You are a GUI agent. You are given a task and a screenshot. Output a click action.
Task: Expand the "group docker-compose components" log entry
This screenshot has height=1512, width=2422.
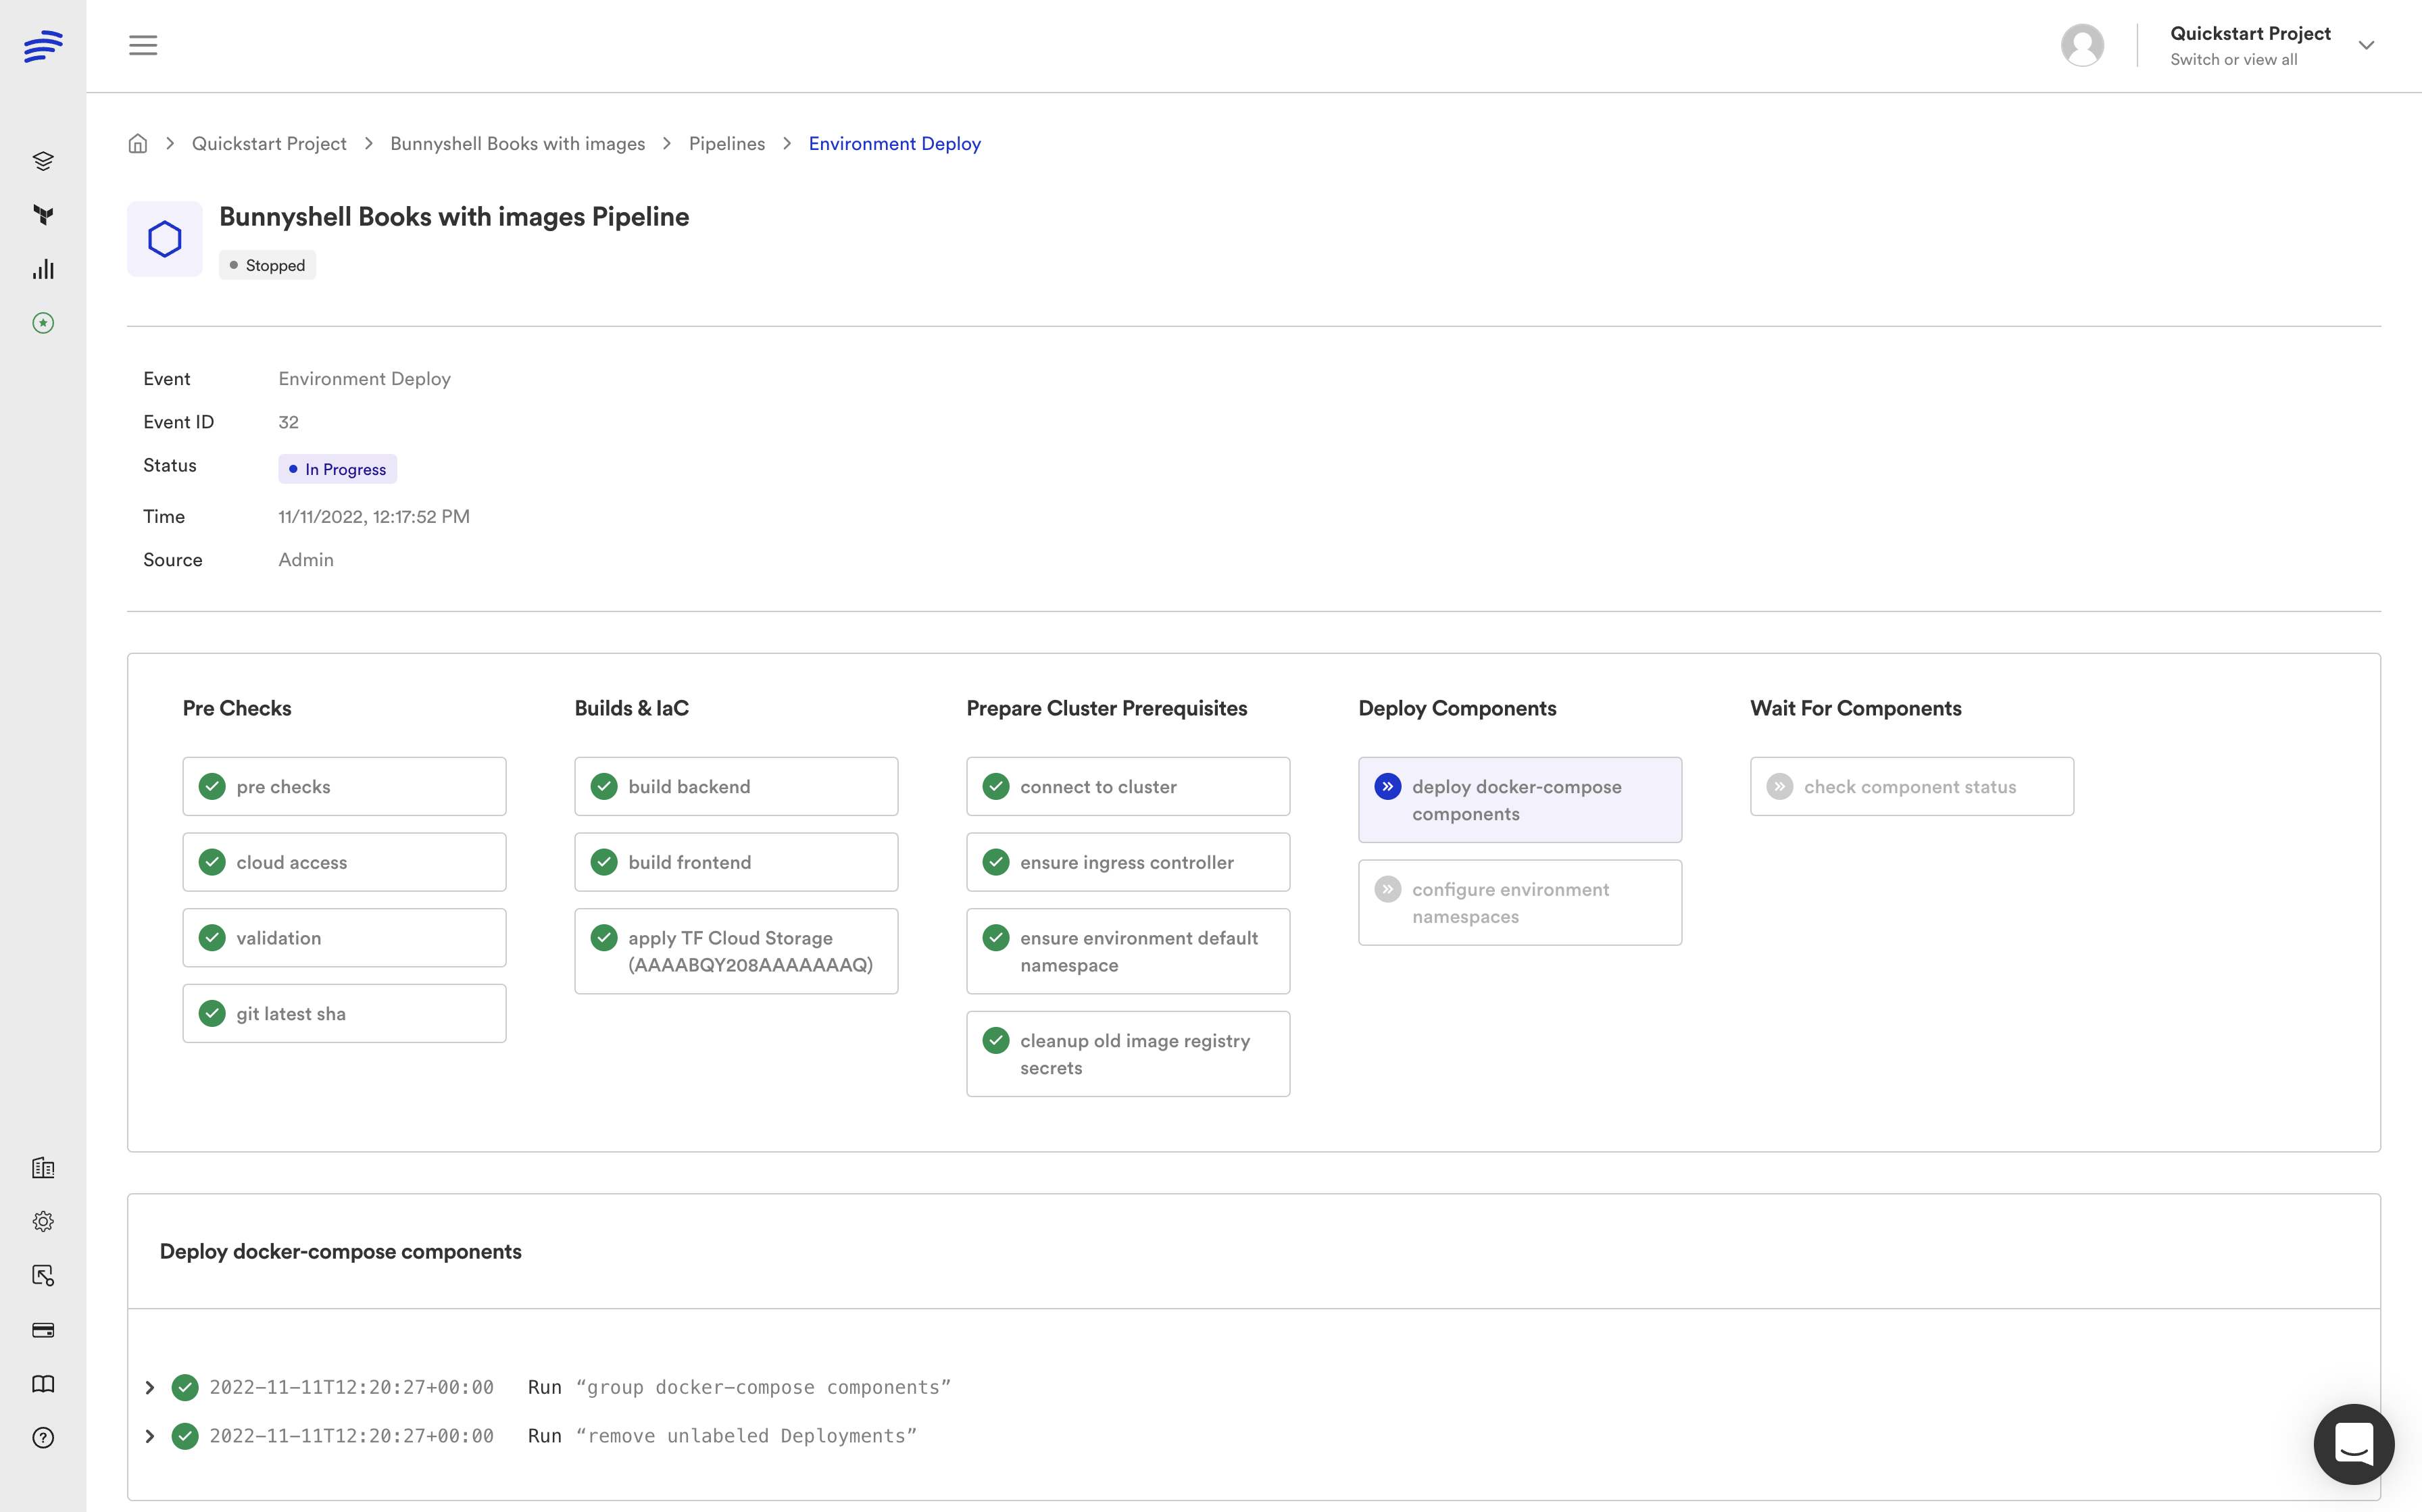(x=150, y=1387)
